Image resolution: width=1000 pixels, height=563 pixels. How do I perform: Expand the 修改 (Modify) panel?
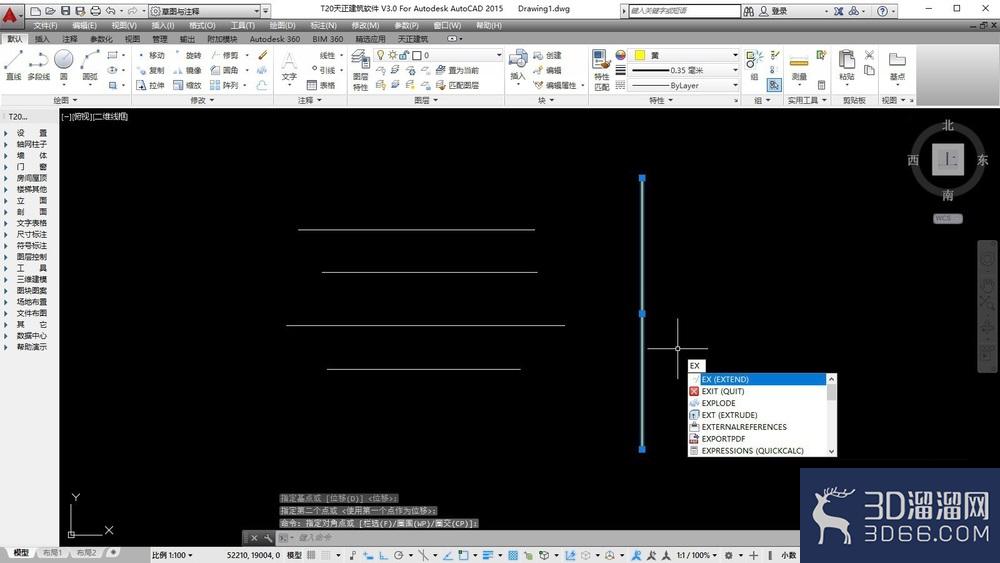(x=203, y=100)
